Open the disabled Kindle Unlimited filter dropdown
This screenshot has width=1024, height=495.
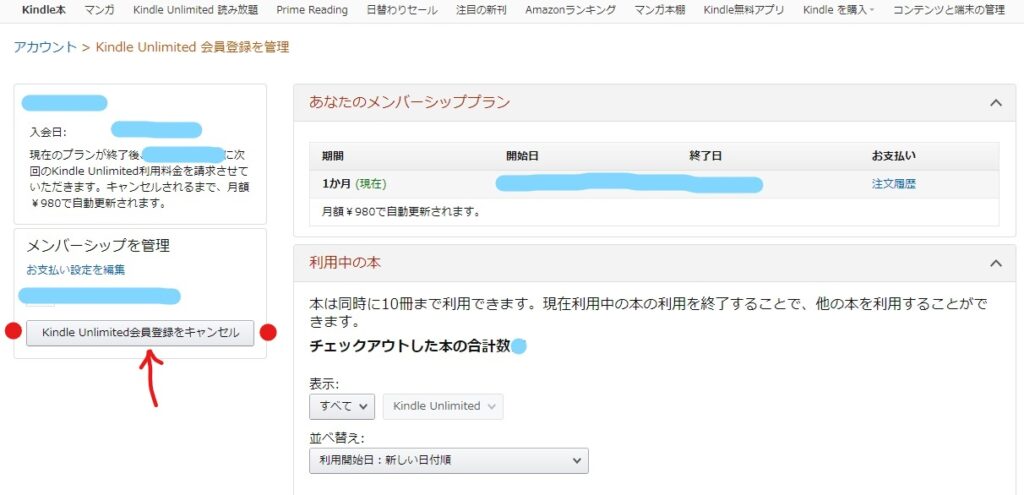click(x=443, y=406)
